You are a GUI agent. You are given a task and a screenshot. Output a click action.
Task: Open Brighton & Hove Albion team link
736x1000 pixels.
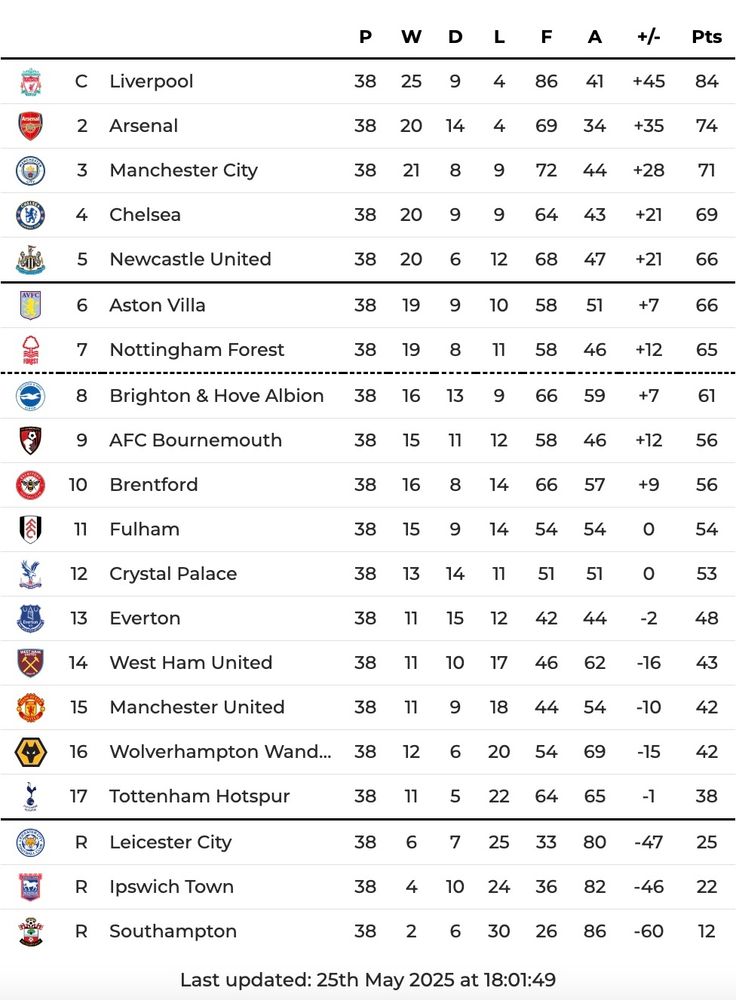tap(217, 396)
